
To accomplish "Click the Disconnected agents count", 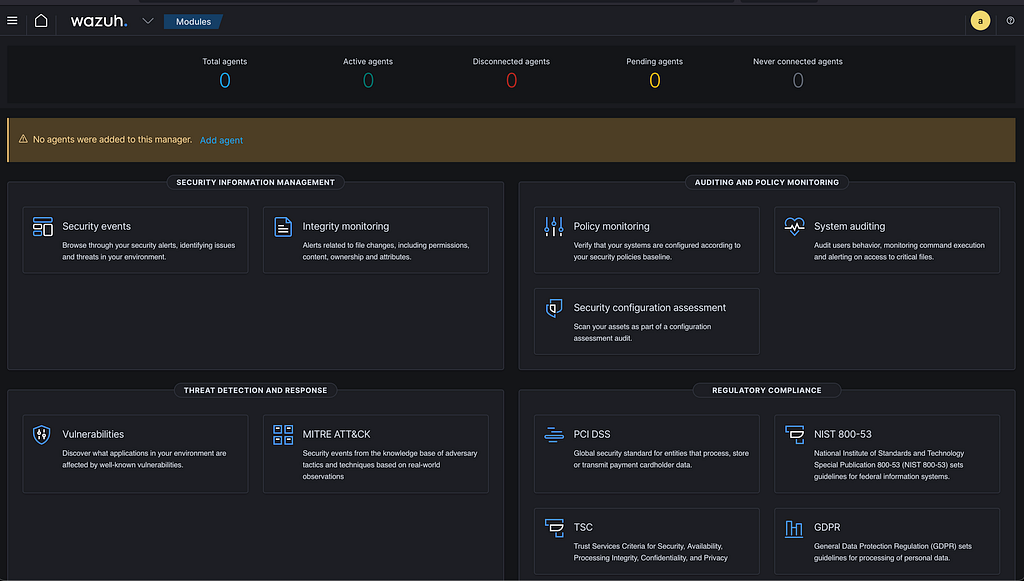I will (511, 80).
